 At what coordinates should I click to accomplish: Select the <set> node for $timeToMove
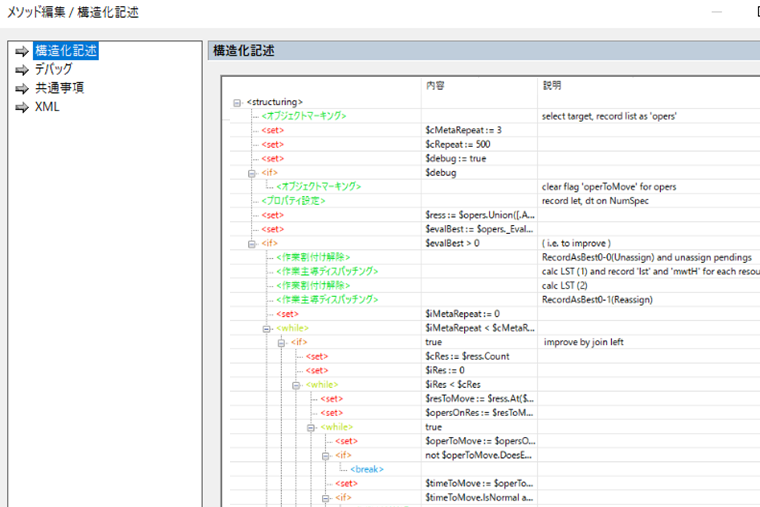[x=347, y=483]
